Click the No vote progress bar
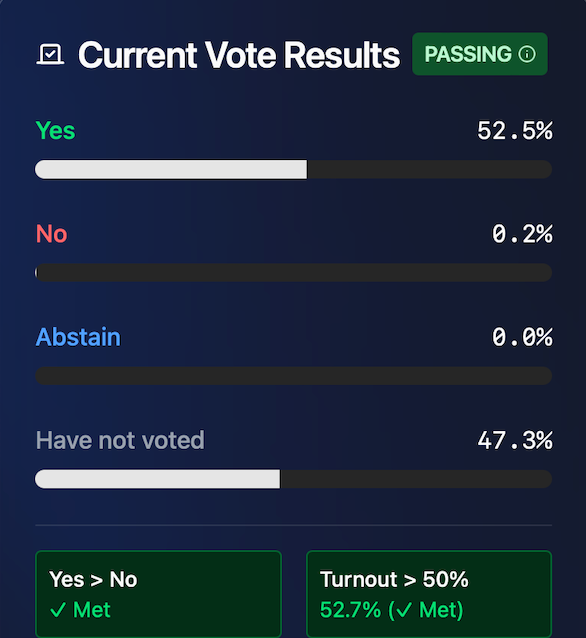 point(293,272)
